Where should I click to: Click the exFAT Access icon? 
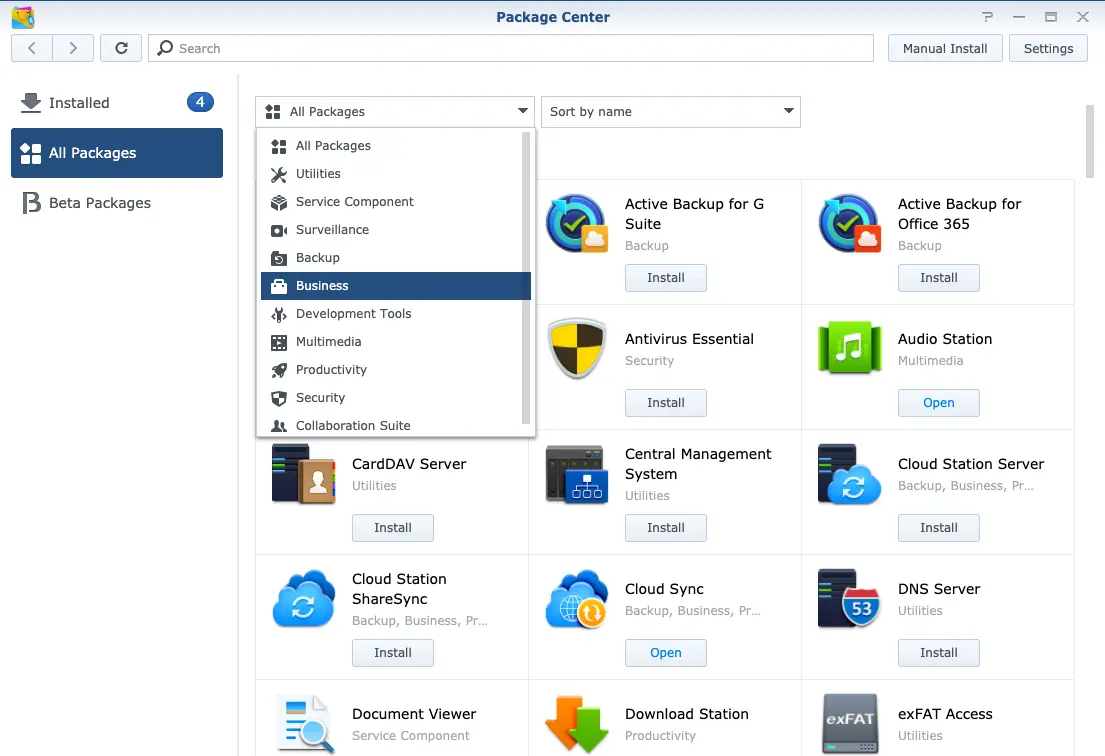click(850, 724)
